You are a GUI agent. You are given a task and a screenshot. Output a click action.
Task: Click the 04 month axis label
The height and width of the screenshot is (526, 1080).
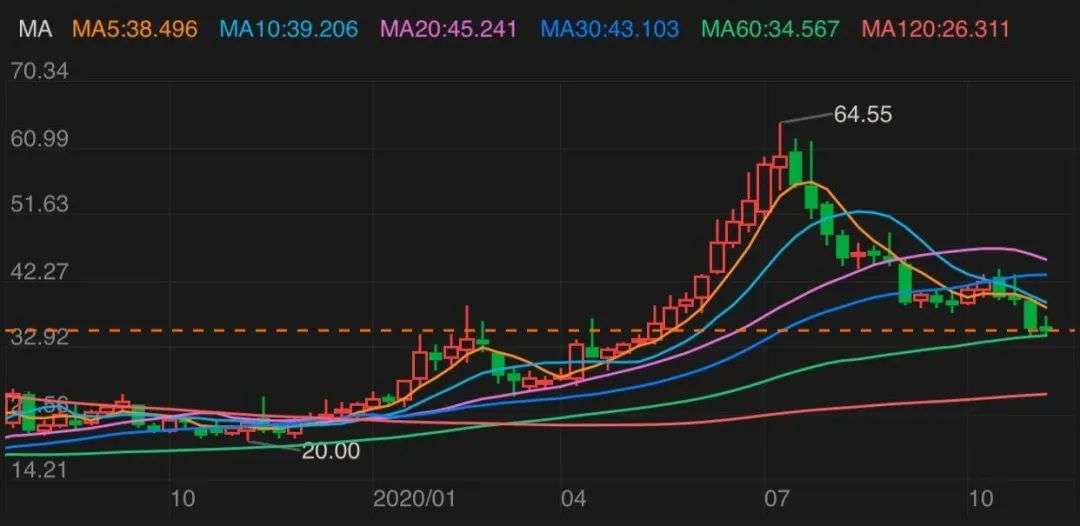(573, 499)
